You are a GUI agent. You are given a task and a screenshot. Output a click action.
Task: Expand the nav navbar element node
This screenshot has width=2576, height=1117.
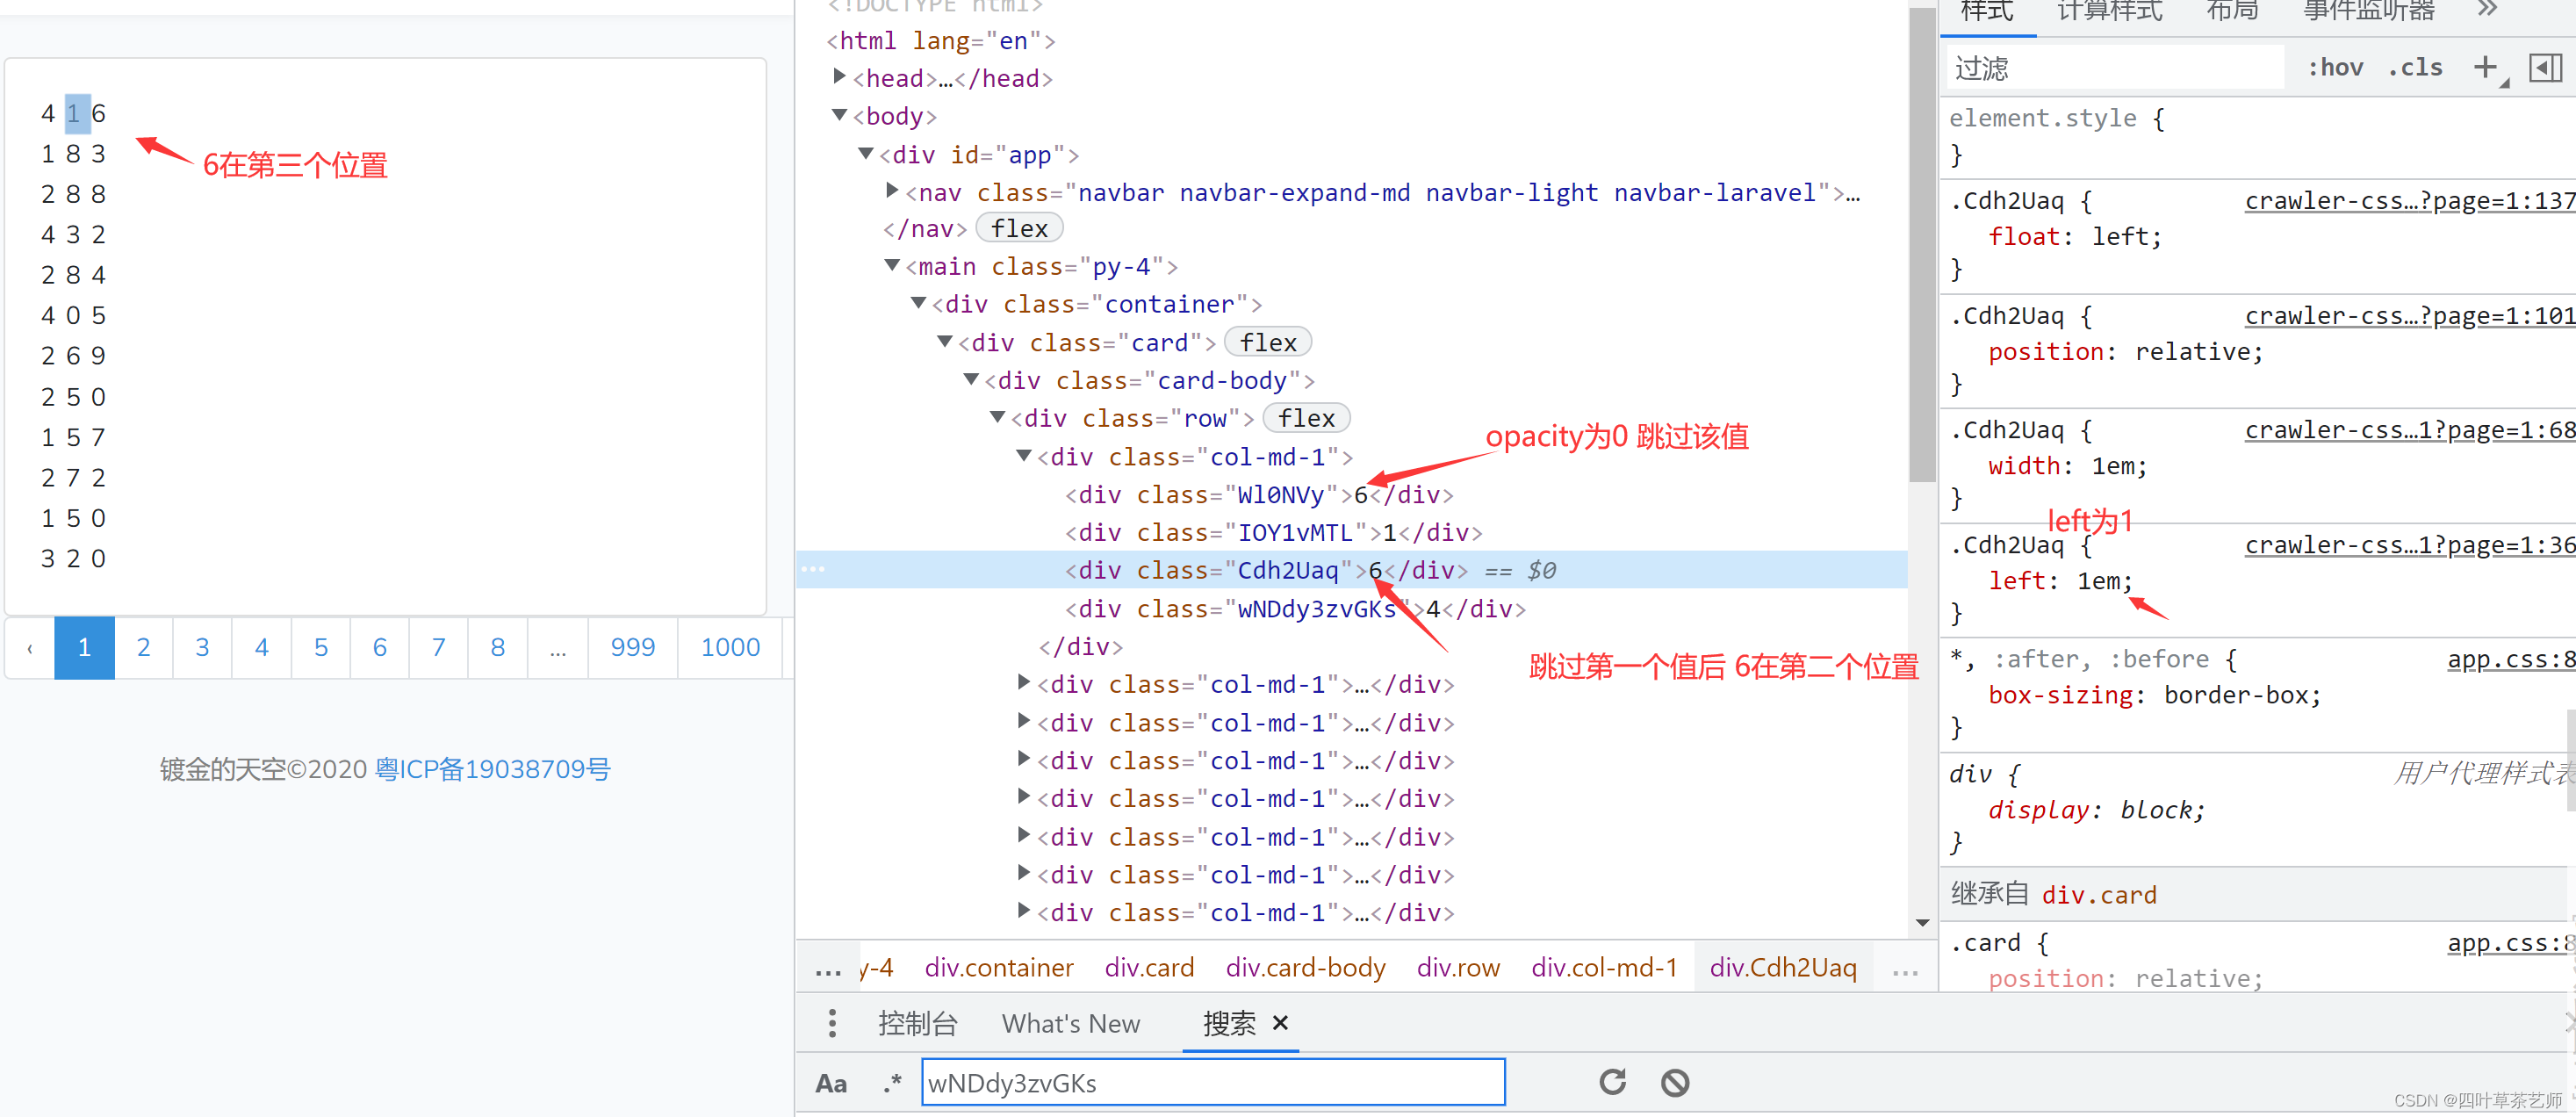892,191
